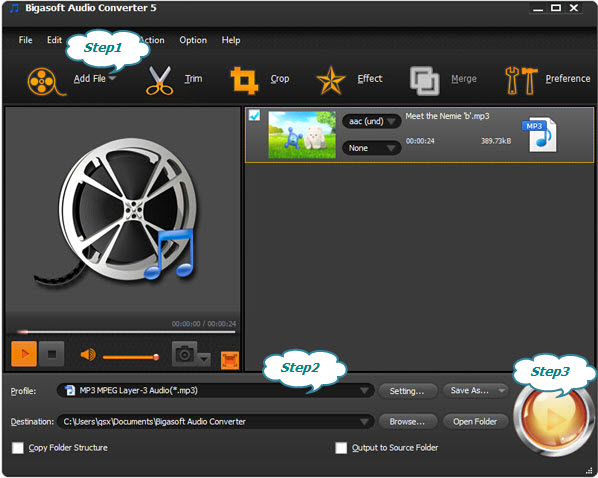Viewport: 598px width, 478px height.
Task: Maximize the Bigasoft window
Action: 556,8
